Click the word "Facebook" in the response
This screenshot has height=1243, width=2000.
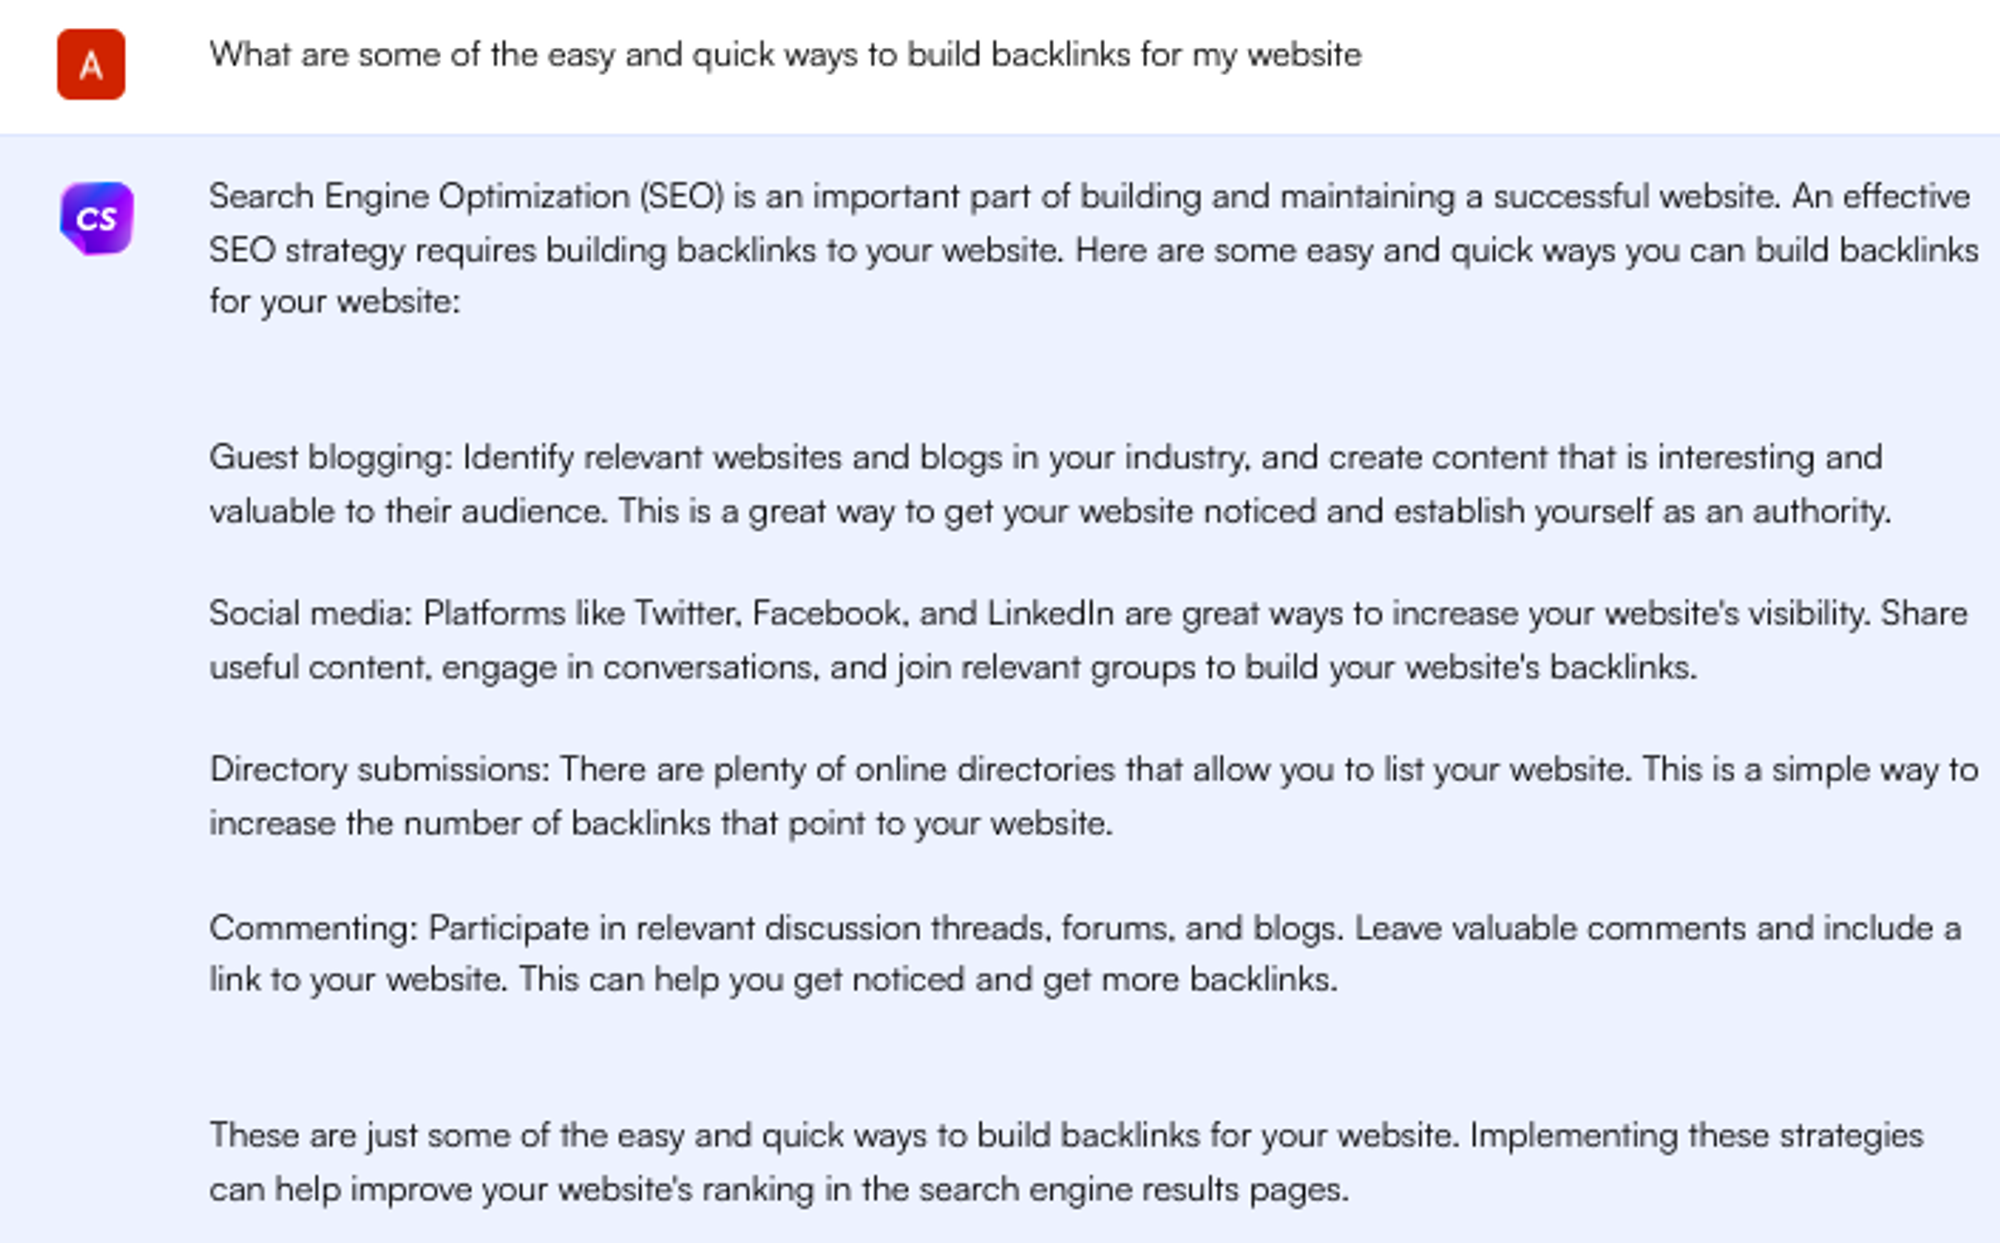point(829,613)
